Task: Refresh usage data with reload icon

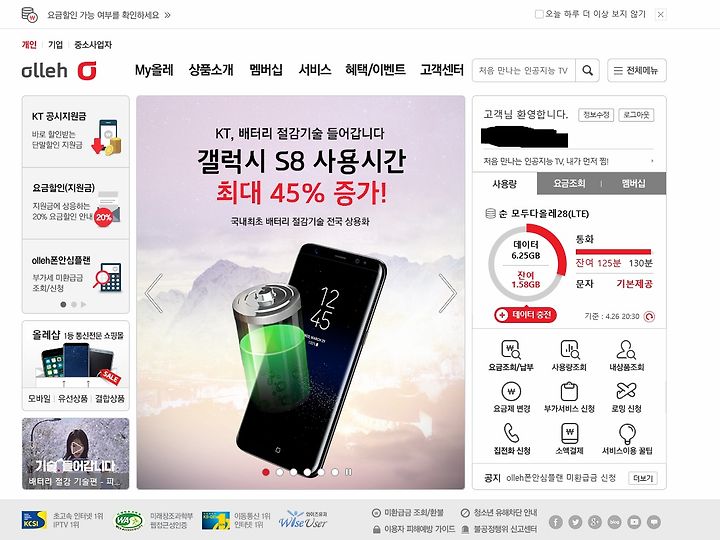Action: (x=649, y=316)
